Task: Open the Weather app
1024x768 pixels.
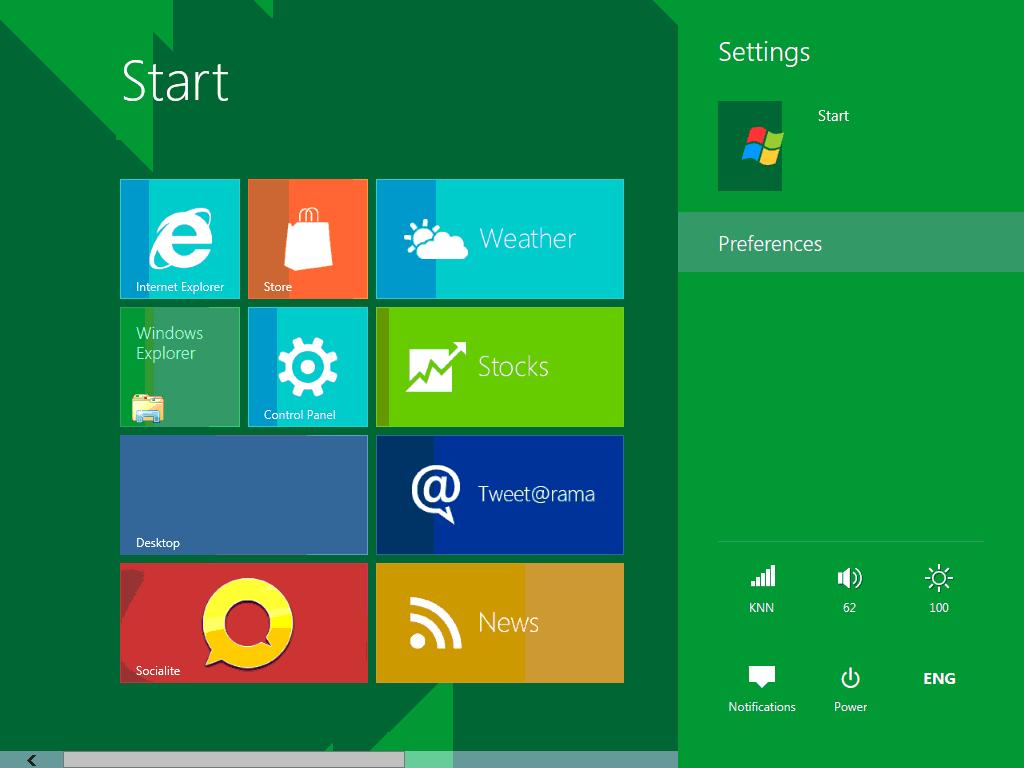Action: [500, 238]
